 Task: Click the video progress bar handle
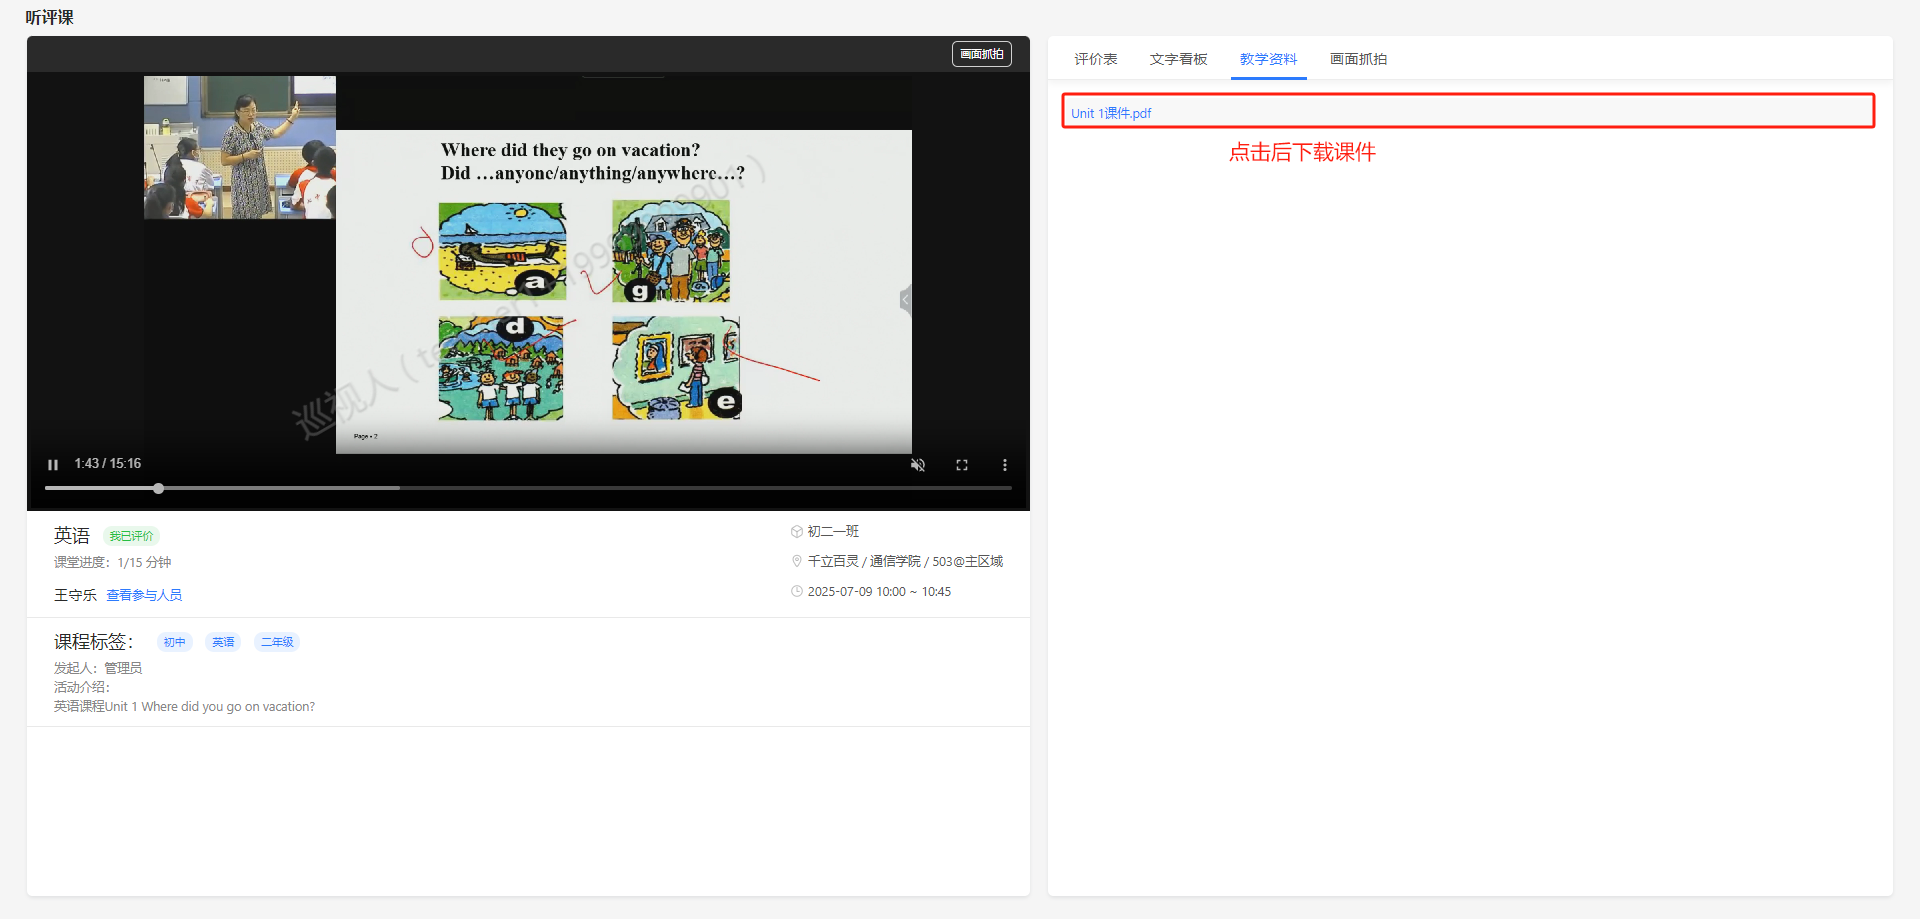159,488
